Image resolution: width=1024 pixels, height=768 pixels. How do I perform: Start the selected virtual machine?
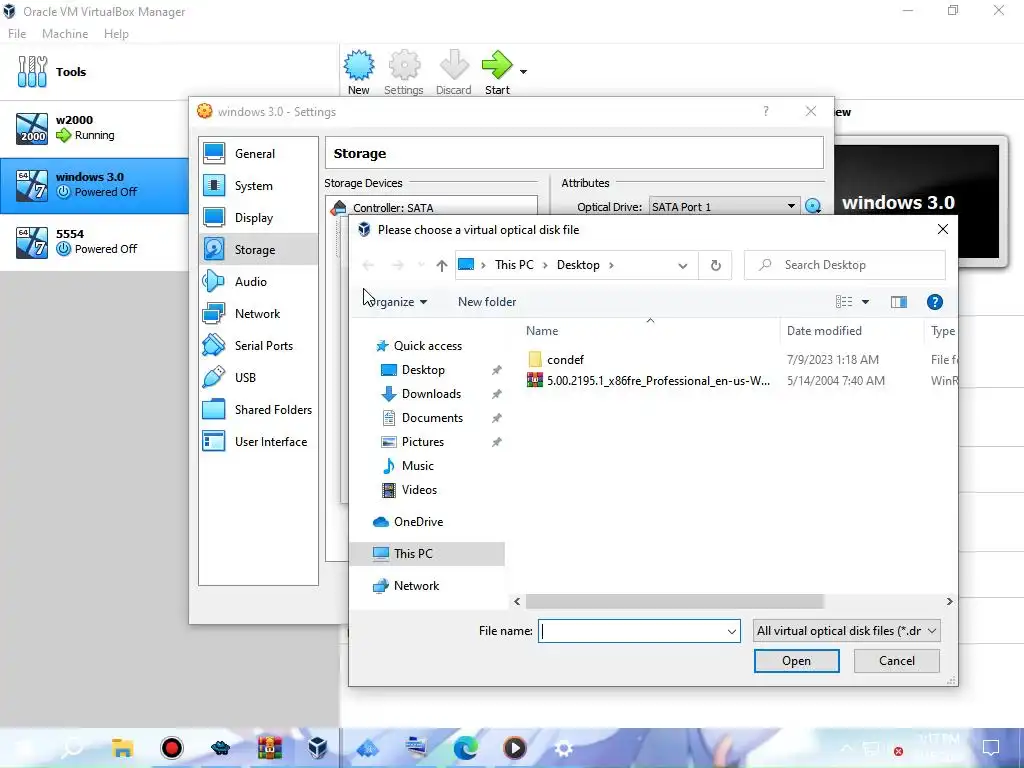point(497,72)
